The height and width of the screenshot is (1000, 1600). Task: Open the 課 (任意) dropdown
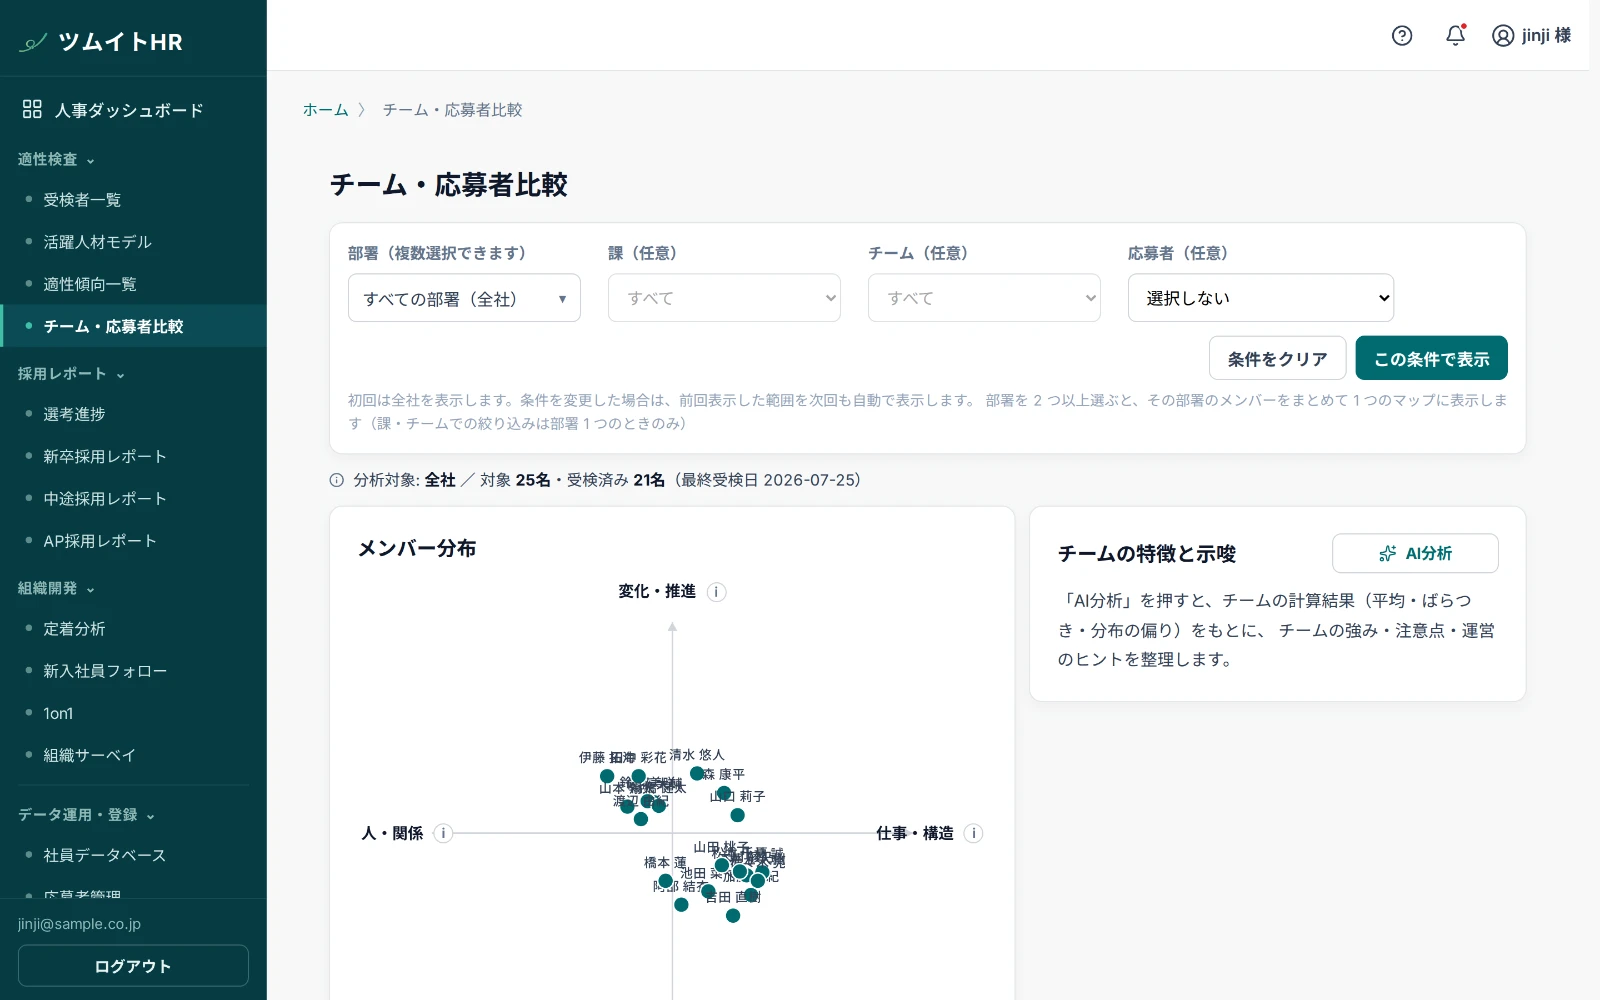pos(724,298)
